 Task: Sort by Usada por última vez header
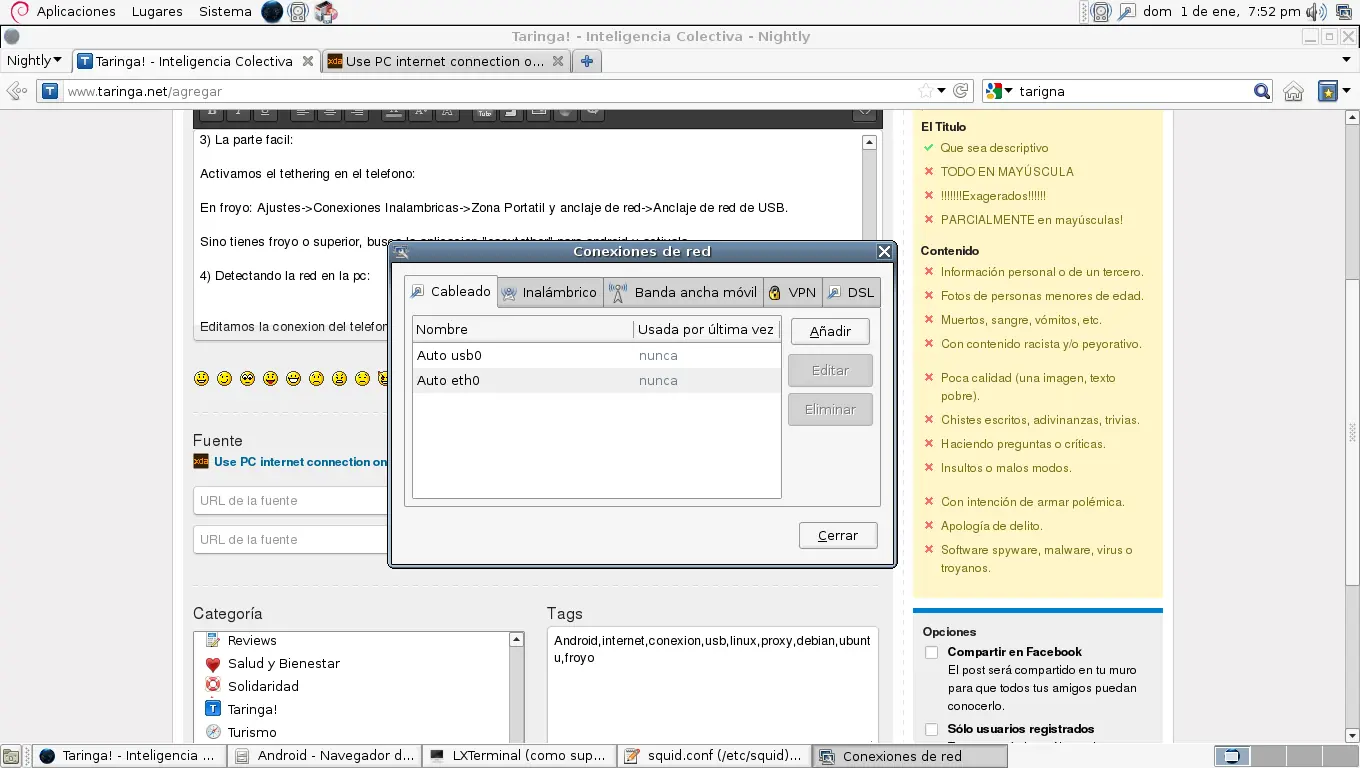(x=707, y=329)
